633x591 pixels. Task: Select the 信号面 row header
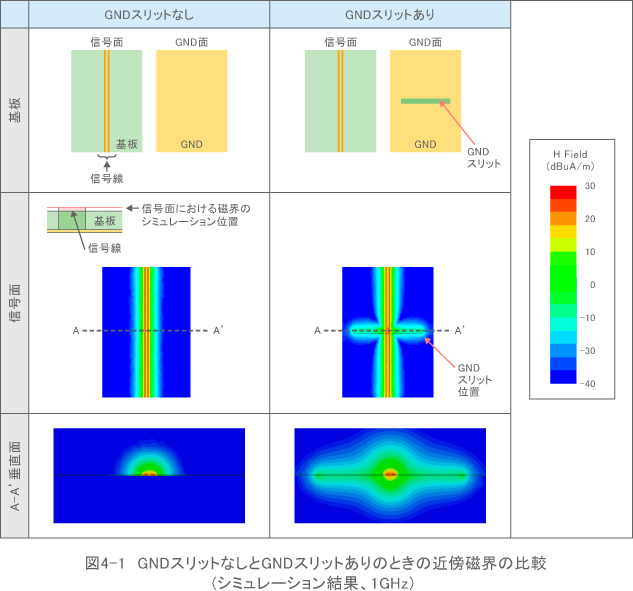(14, 303)
